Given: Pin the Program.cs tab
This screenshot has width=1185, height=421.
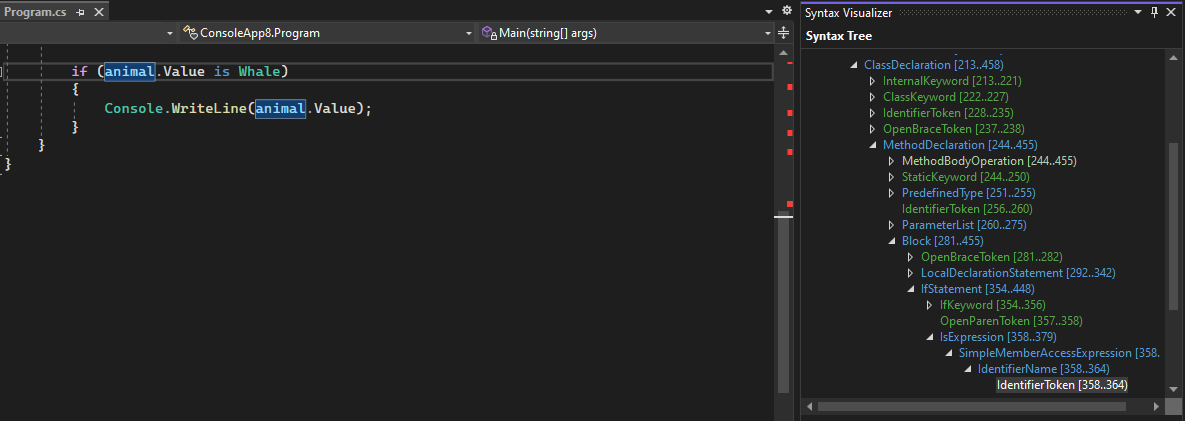Looking at the screenshot, I should 81,13.
